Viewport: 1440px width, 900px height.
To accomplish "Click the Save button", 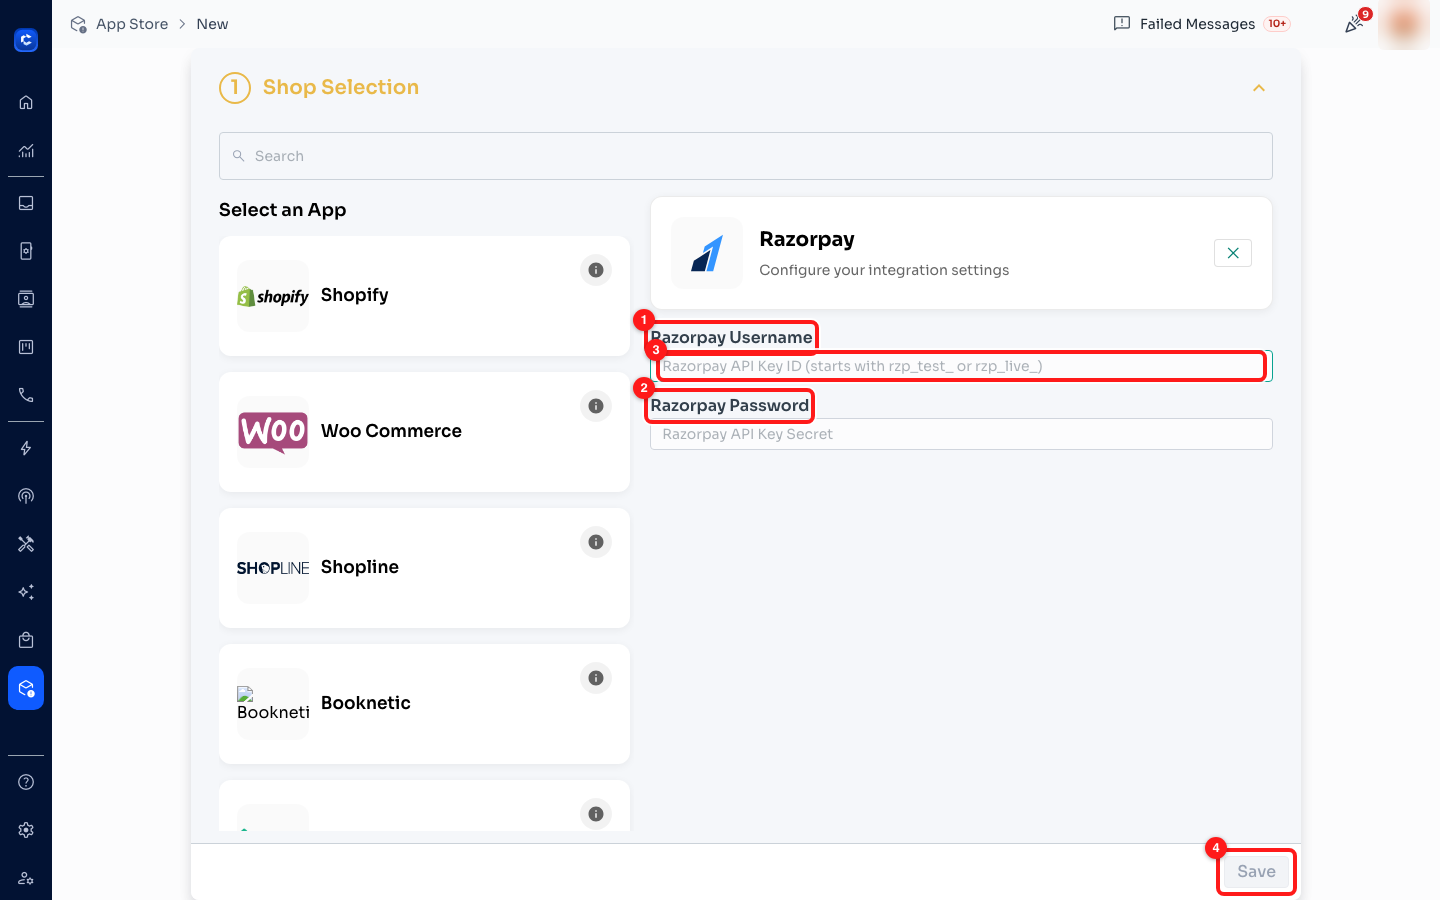I will [x=1256, y=871].
